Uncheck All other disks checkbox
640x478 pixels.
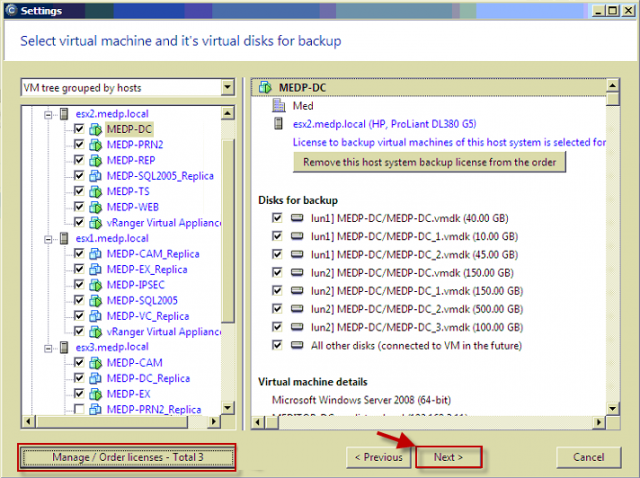[x=277, y=345]
